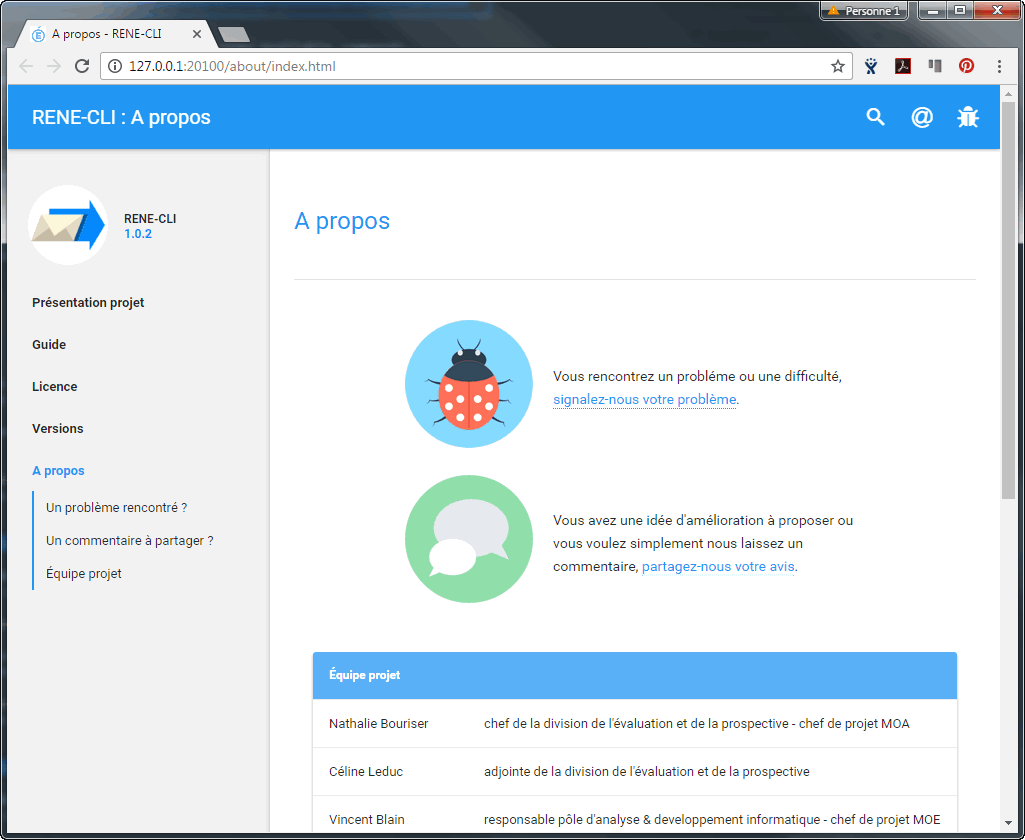Jump to 'Équipe projet' subsection
Screen dimensions: 1025x840
tap(84, 573)
